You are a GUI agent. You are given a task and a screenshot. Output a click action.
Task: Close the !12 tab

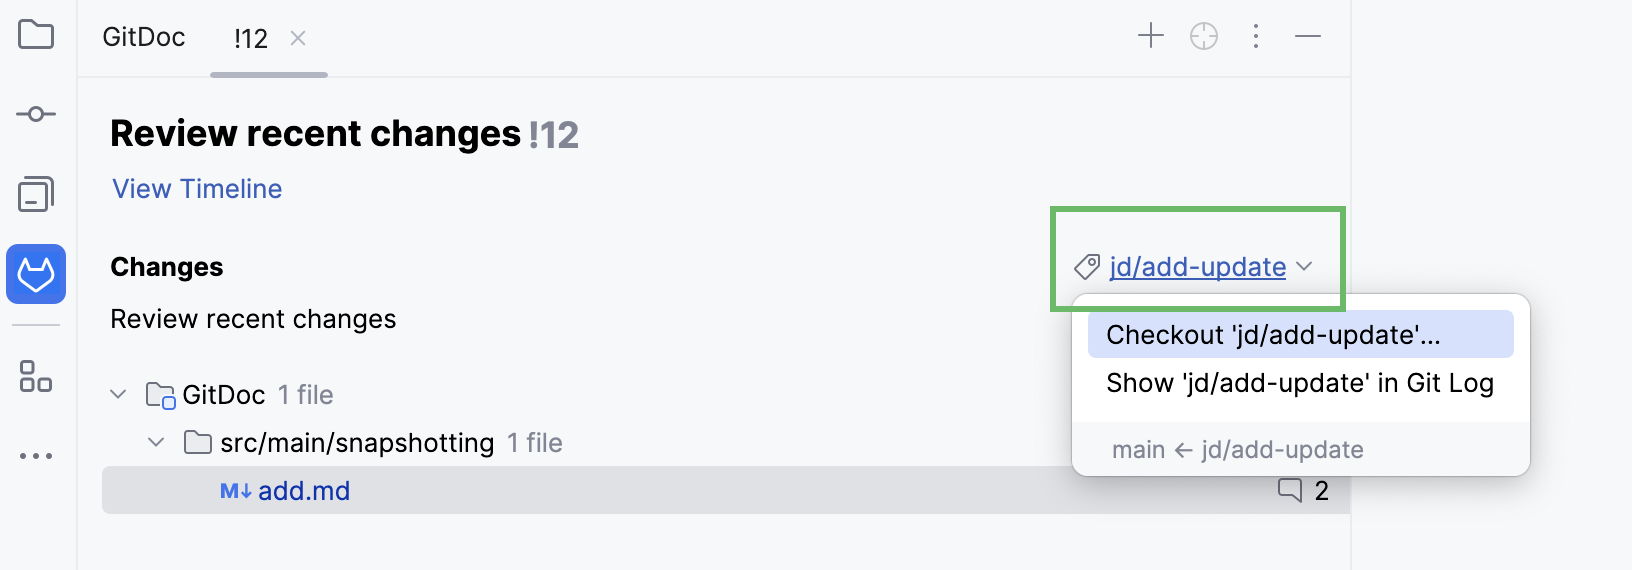coord(298,38)
